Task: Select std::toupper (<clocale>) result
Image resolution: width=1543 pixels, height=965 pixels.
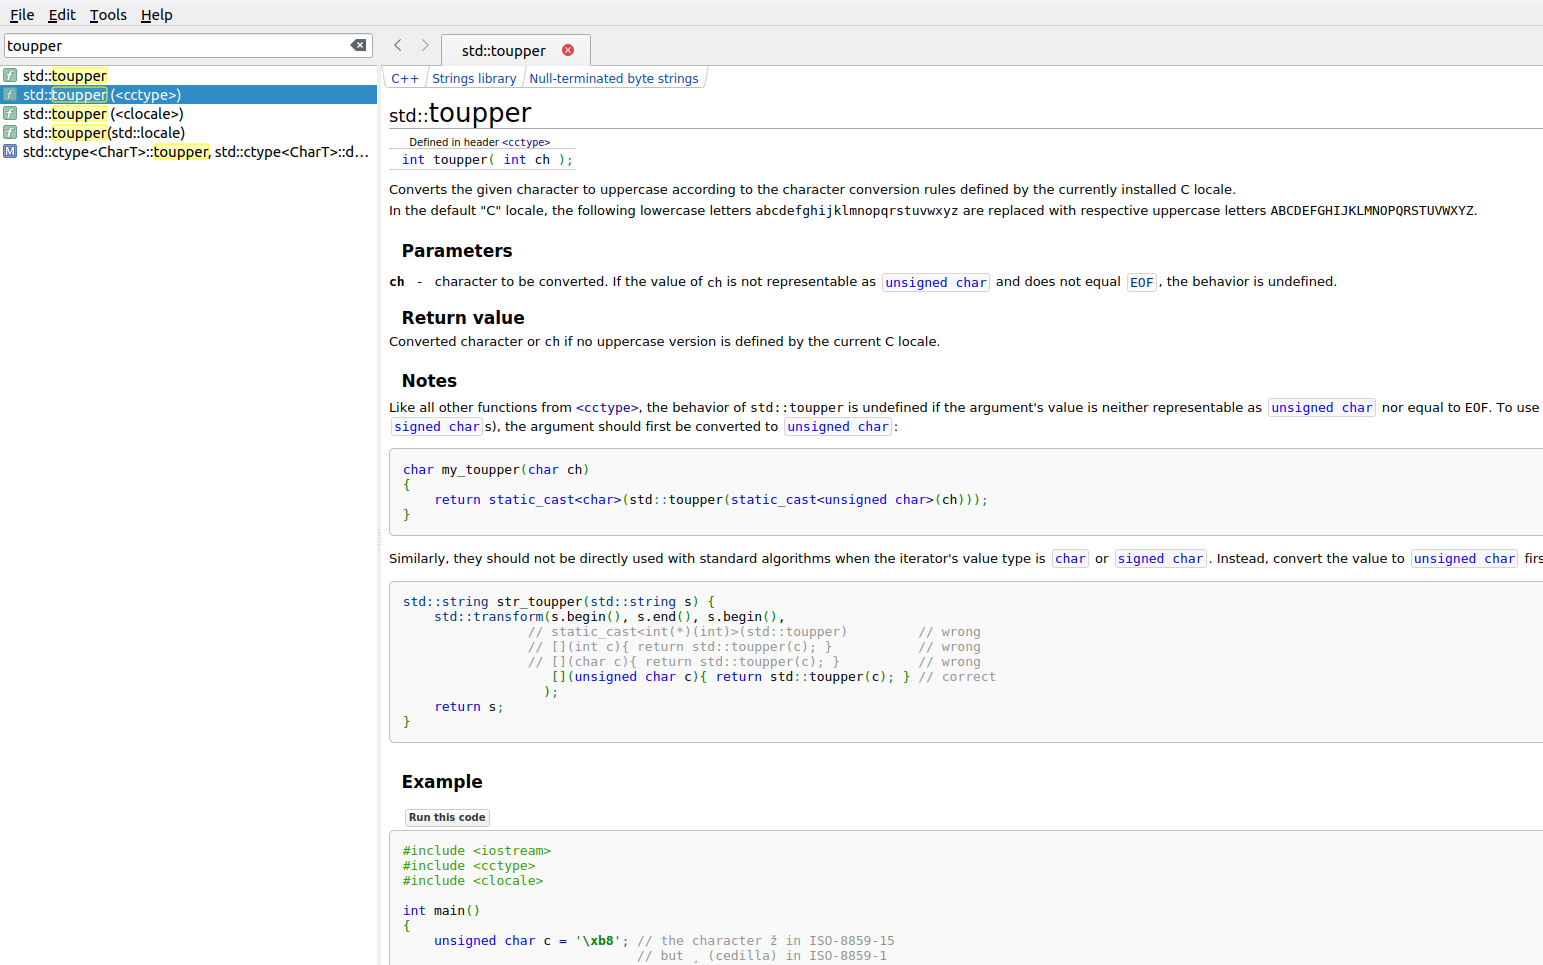Action: 189,114
